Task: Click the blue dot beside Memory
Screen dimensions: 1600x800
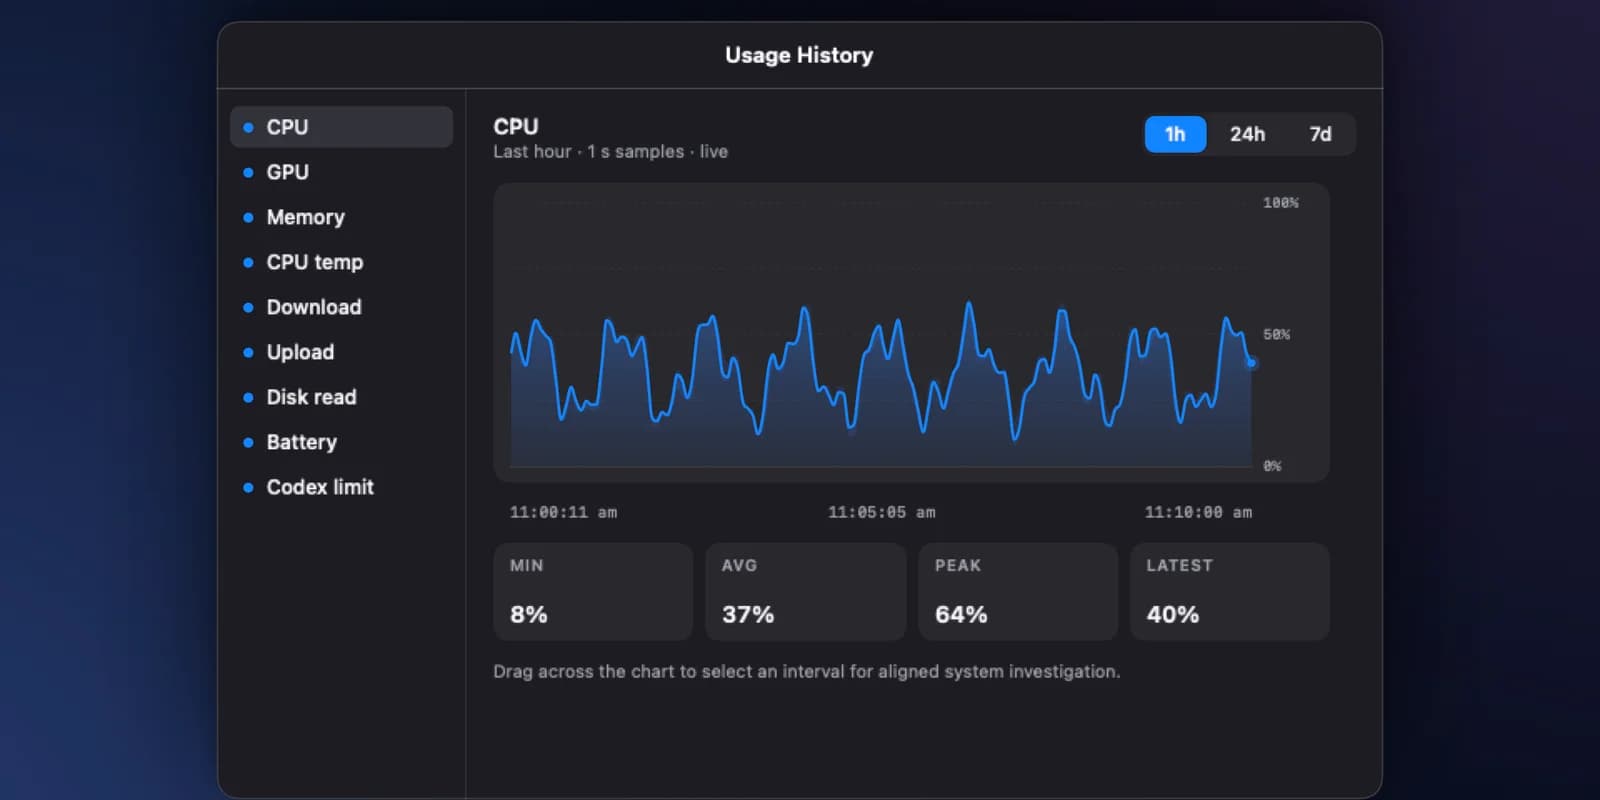Action: click(x=248, y=218)
